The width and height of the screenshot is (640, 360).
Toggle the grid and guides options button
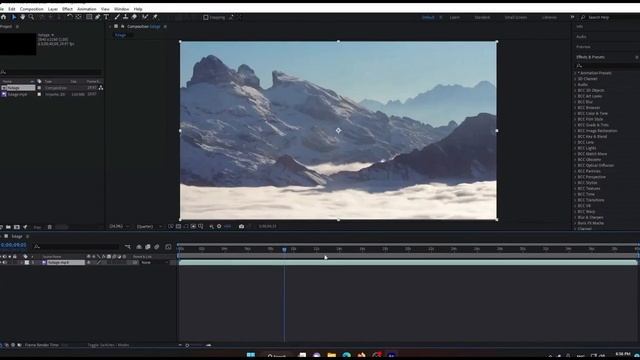coord(201,227)
